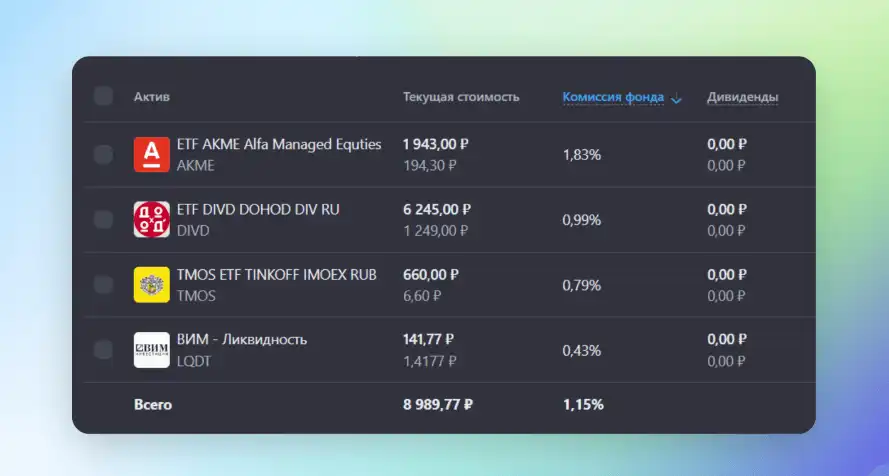The image size is (889, 476).
Task: Open ВИМ - Ликвидность asset
Action: [x=242, y=339]
